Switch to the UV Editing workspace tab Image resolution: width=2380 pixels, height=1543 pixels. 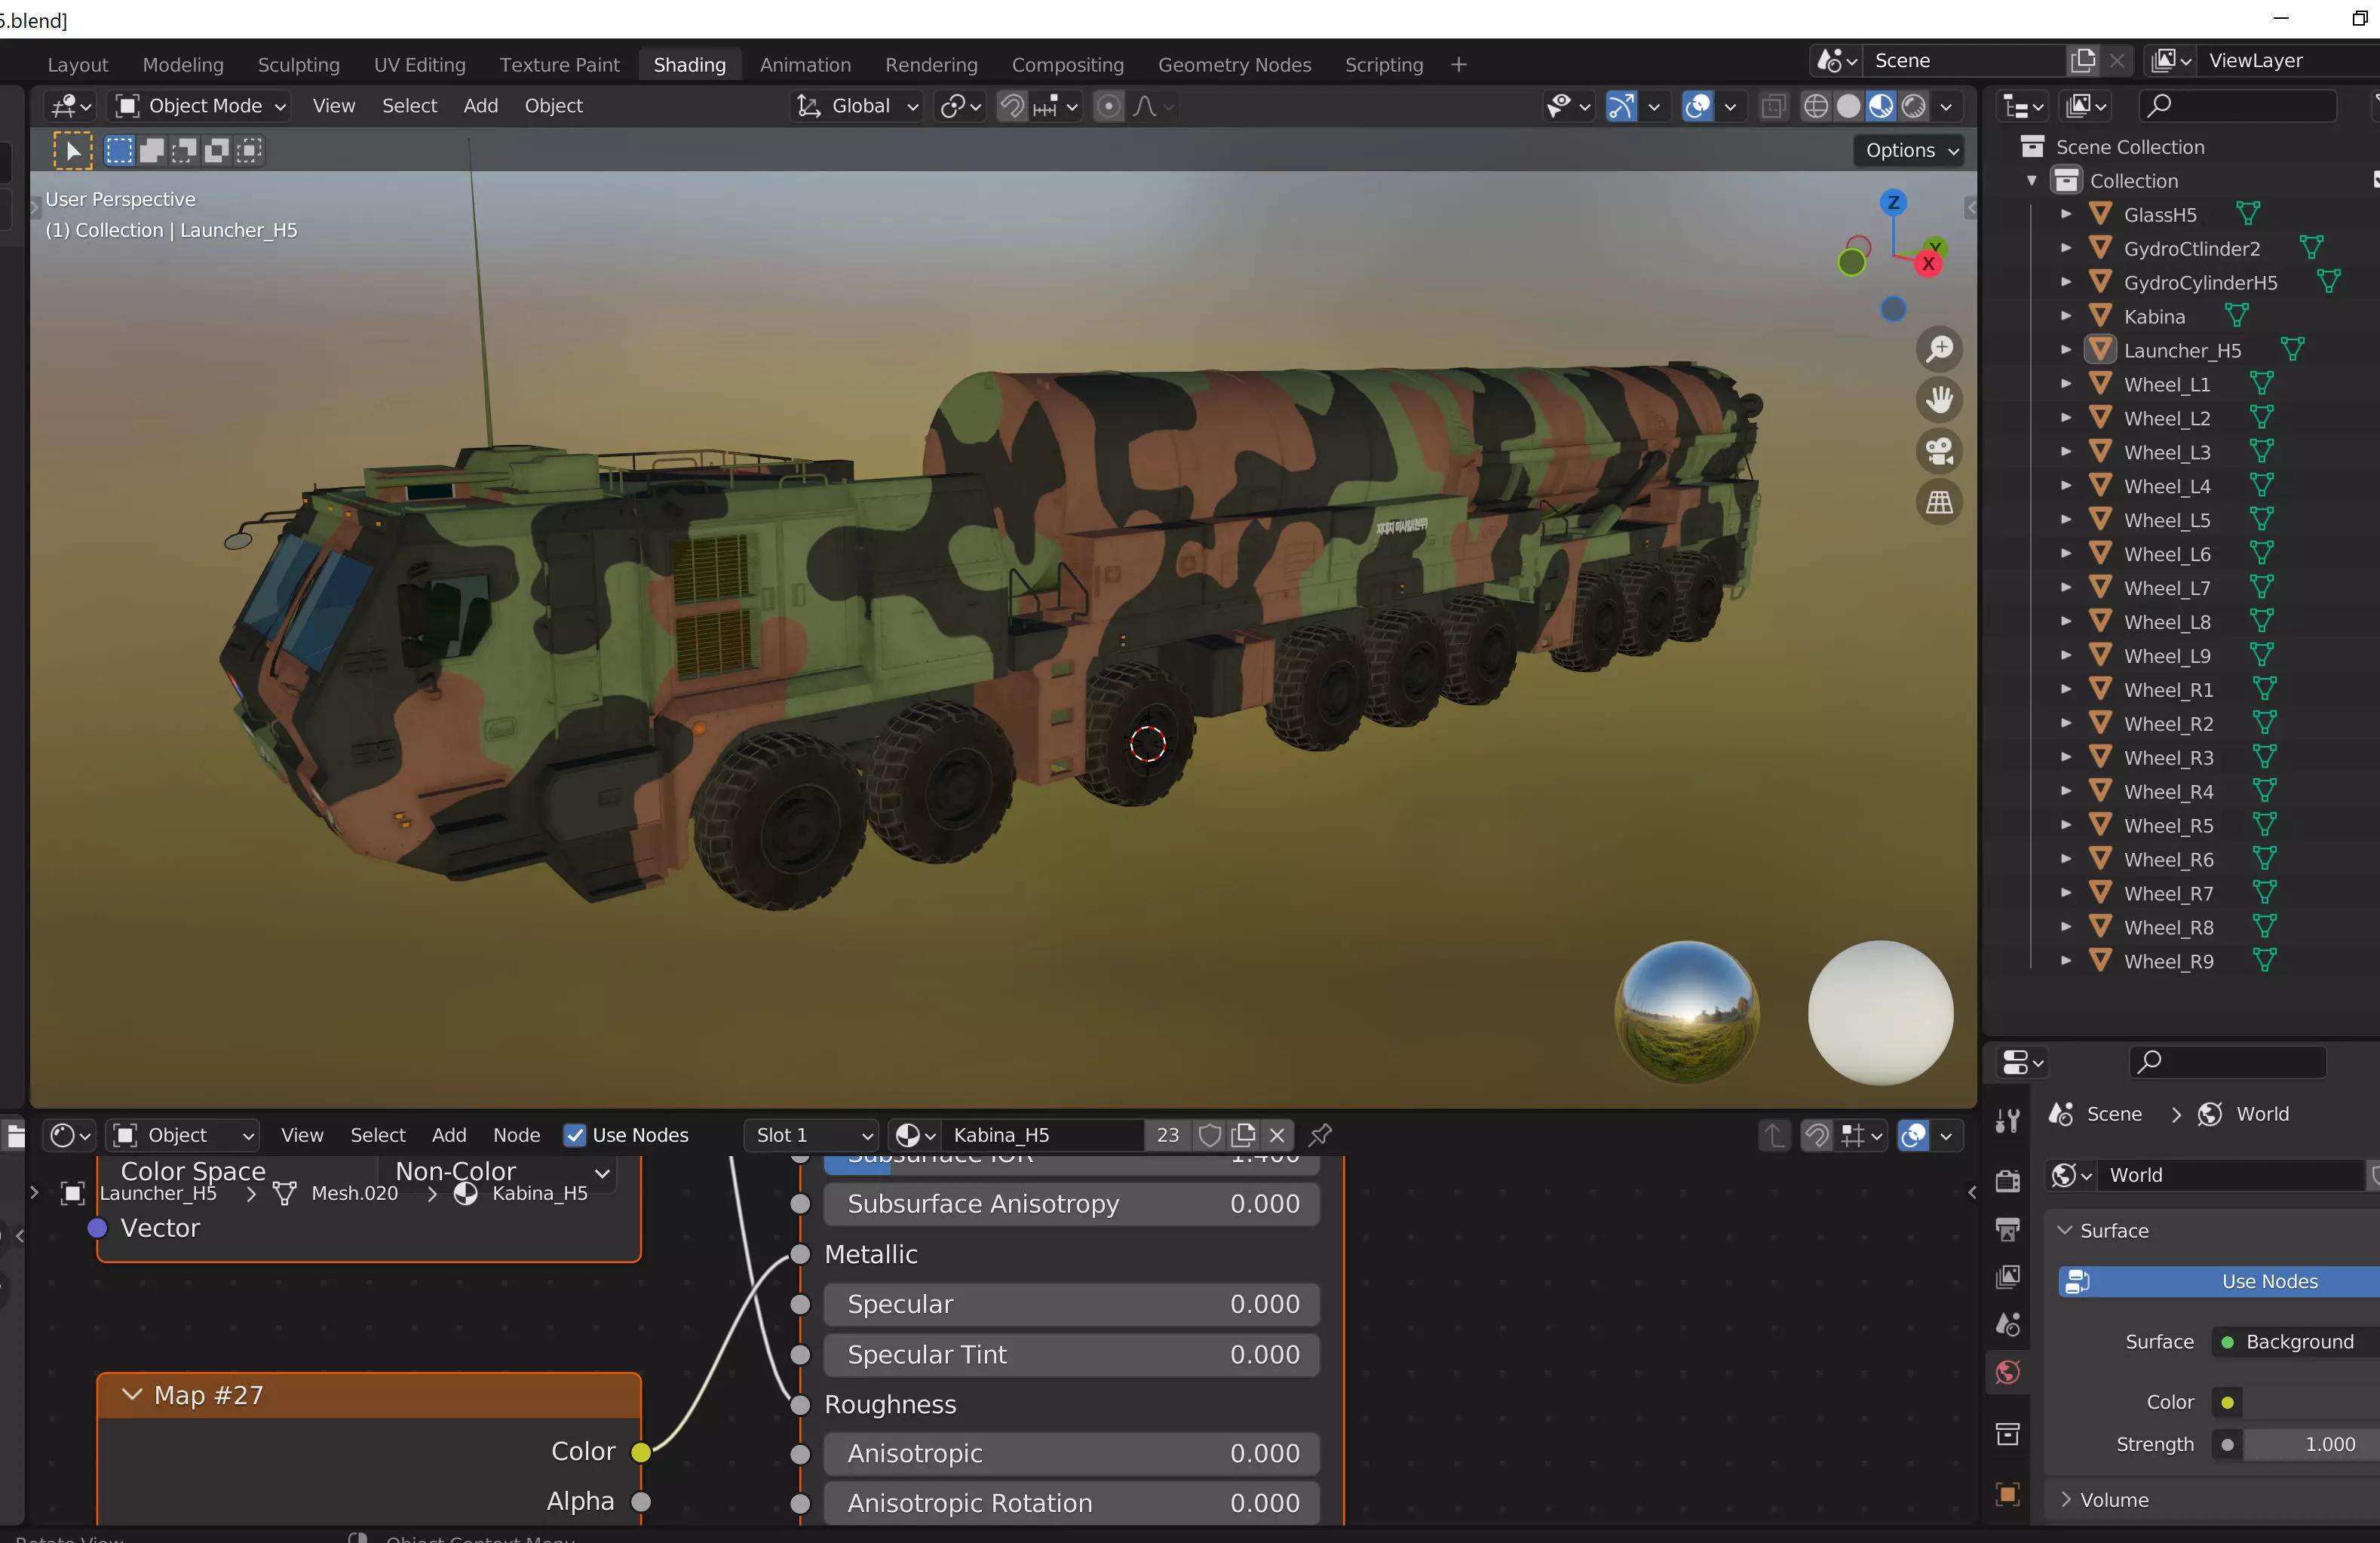point(420,64)
